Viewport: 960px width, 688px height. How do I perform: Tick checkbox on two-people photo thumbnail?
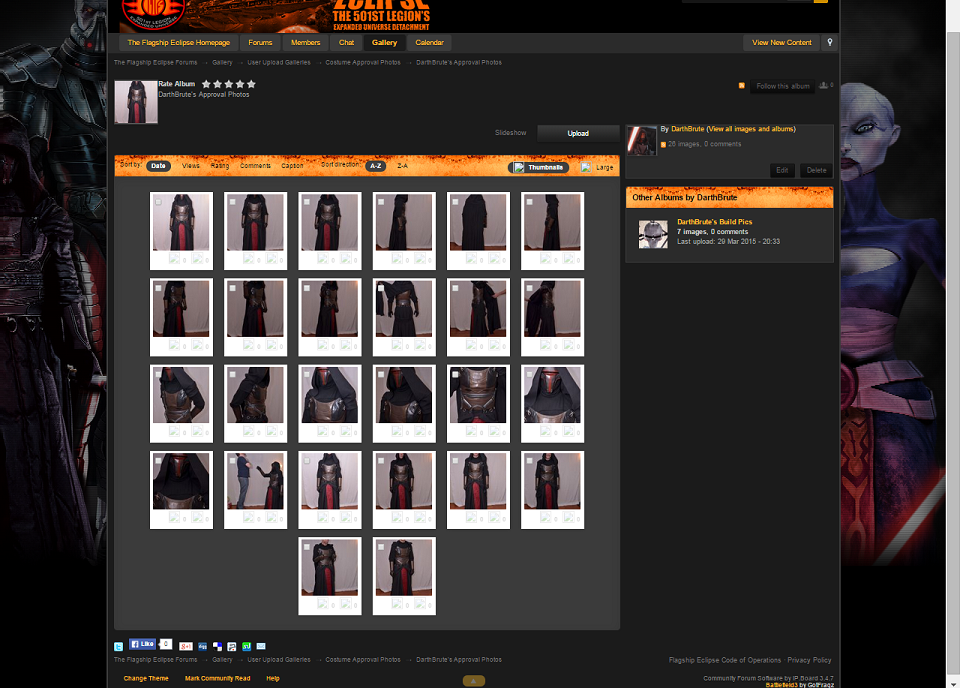pos(233,461)
